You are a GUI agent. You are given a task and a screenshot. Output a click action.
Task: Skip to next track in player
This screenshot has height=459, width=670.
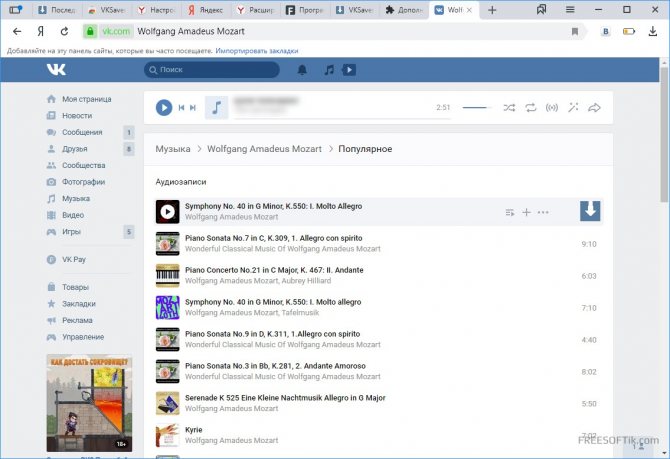coord(193,108)
